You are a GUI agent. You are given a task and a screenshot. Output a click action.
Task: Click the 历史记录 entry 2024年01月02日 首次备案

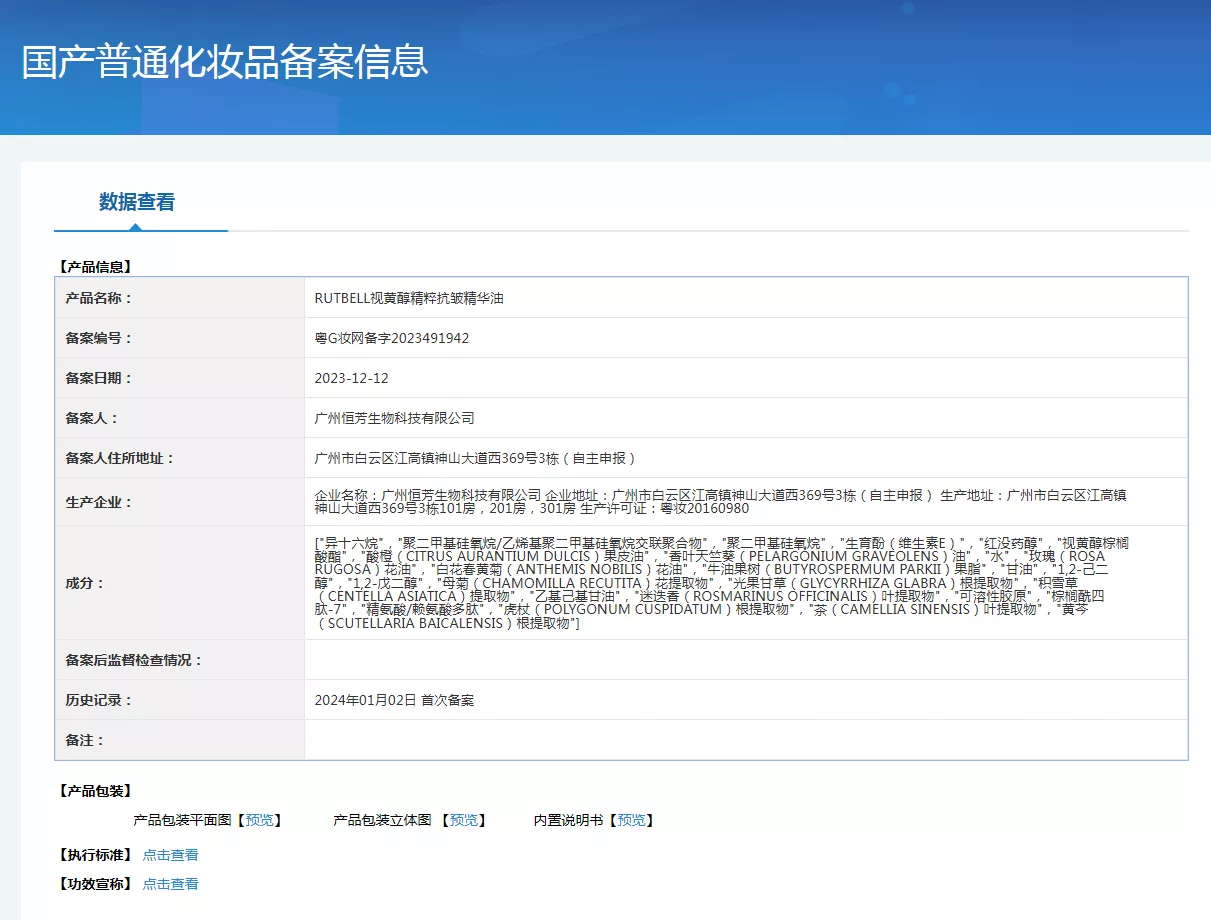click(394, 700)
